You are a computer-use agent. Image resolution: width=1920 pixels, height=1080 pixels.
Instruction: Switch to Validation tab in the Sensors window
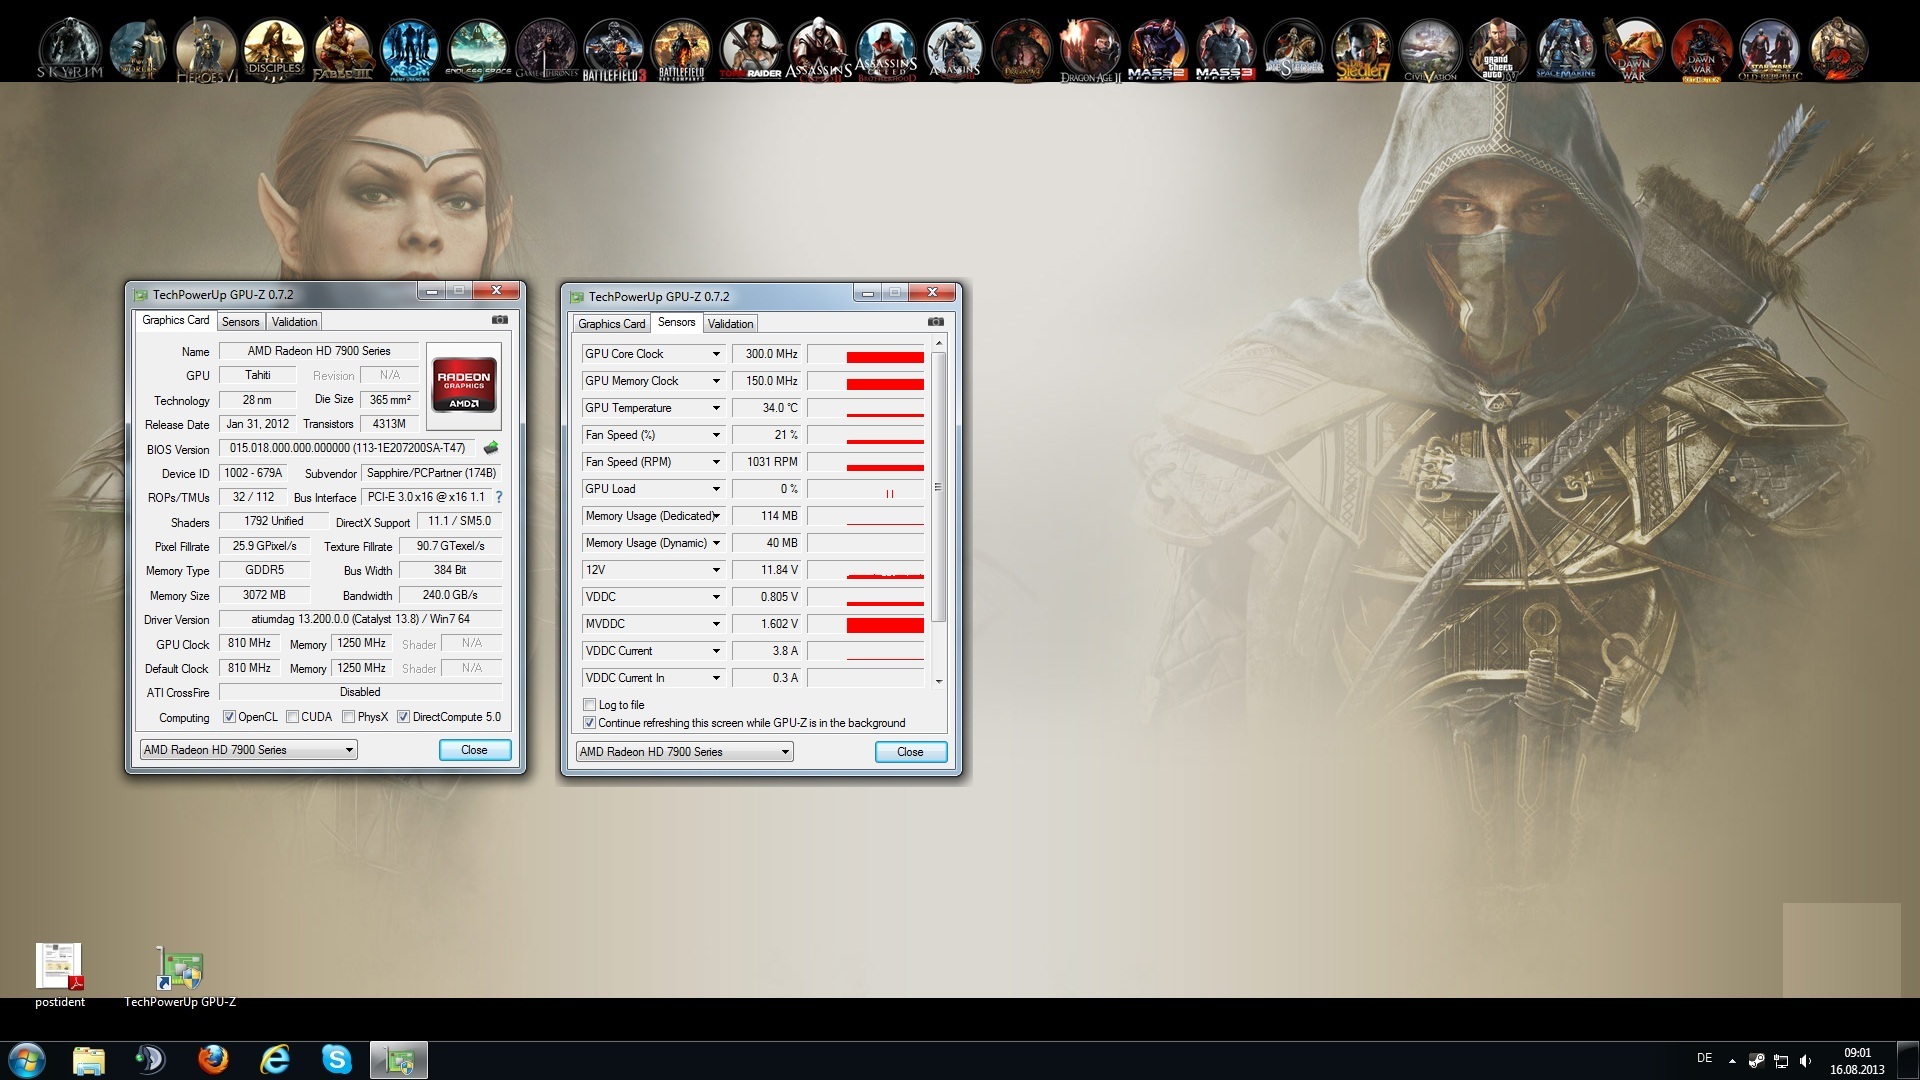(730, 324)
